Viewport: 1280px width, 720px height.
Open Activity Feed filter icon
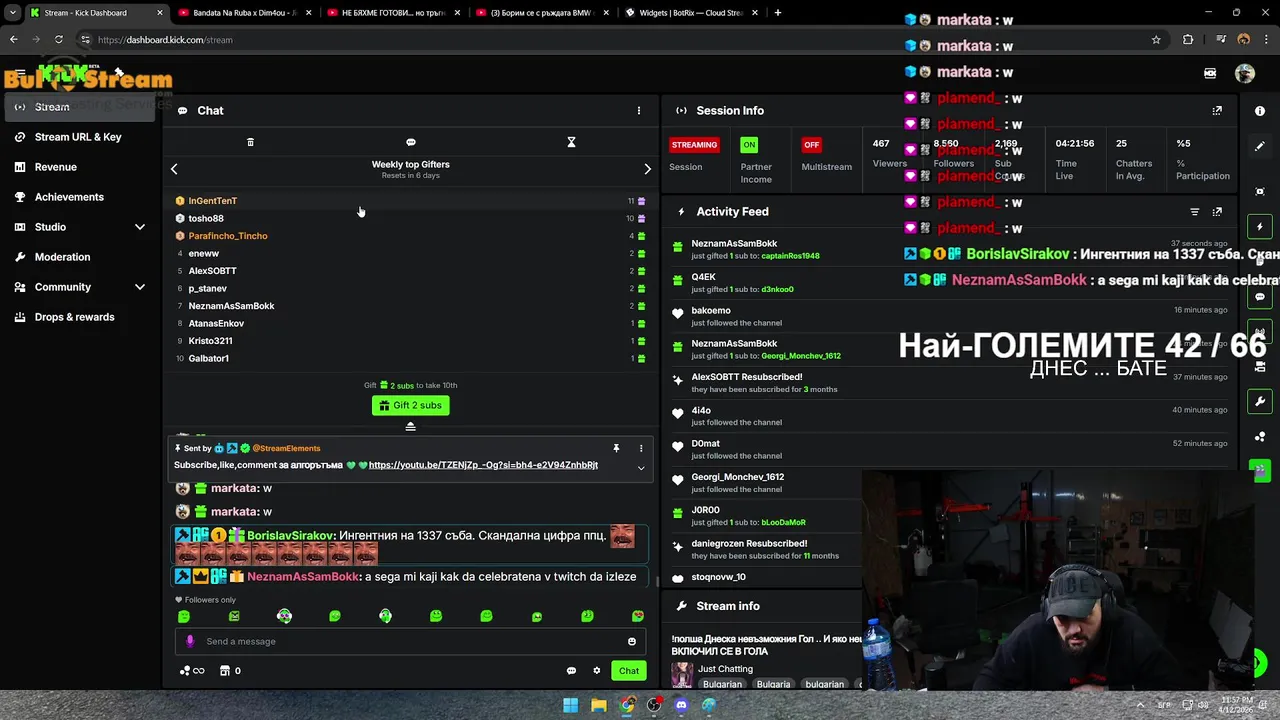point(1194,212)
